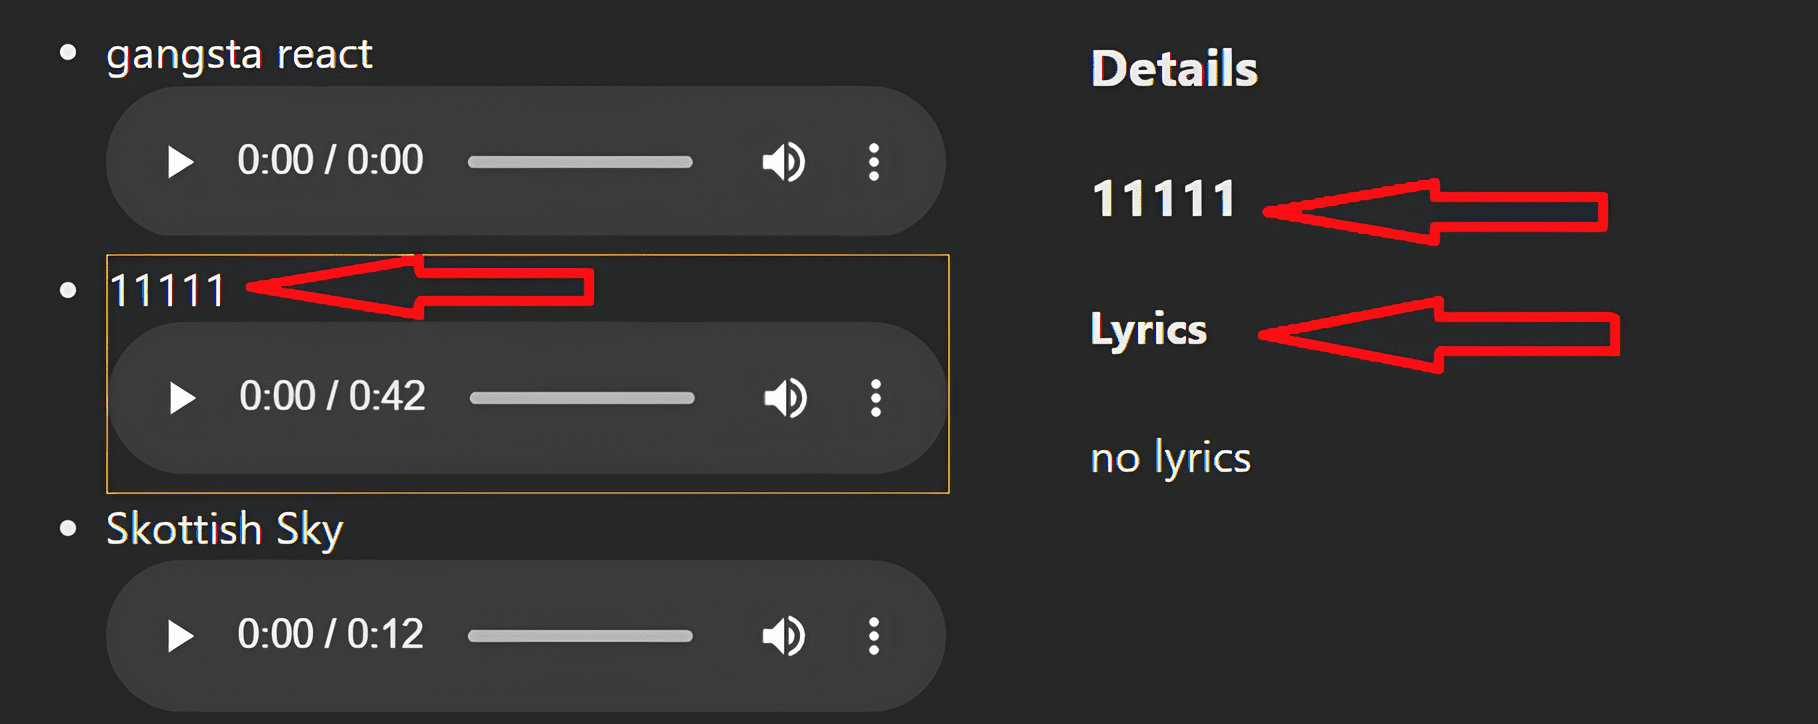Viewport: 1818px width, 724px height.
Task: Seek within the gangsta react progress bar
Action: tap(580, 162)
